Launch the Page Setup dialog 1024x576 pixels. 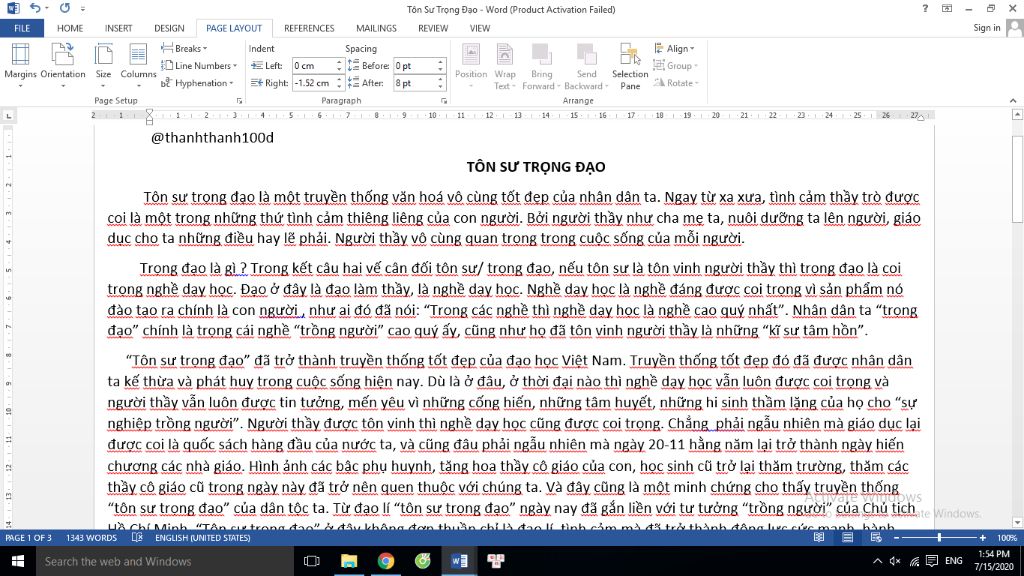239,101
